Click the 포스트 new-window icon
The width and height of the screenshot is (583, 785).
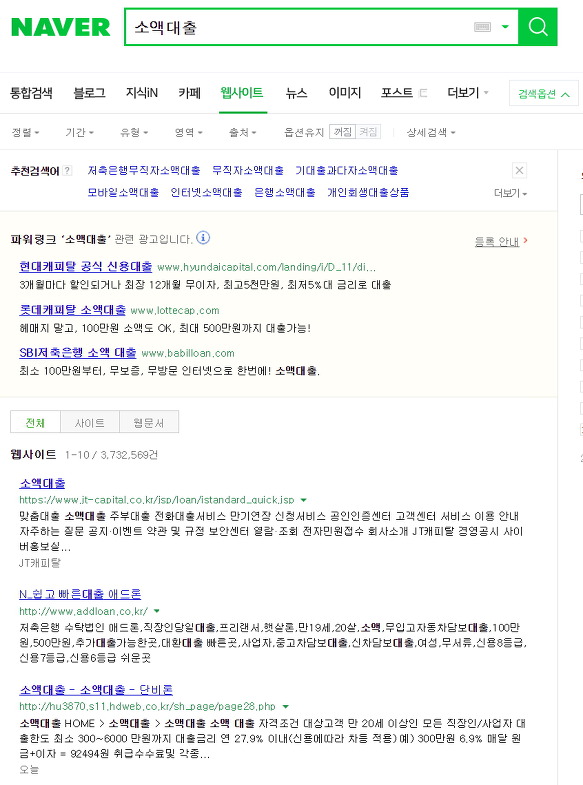pos(422,93)
